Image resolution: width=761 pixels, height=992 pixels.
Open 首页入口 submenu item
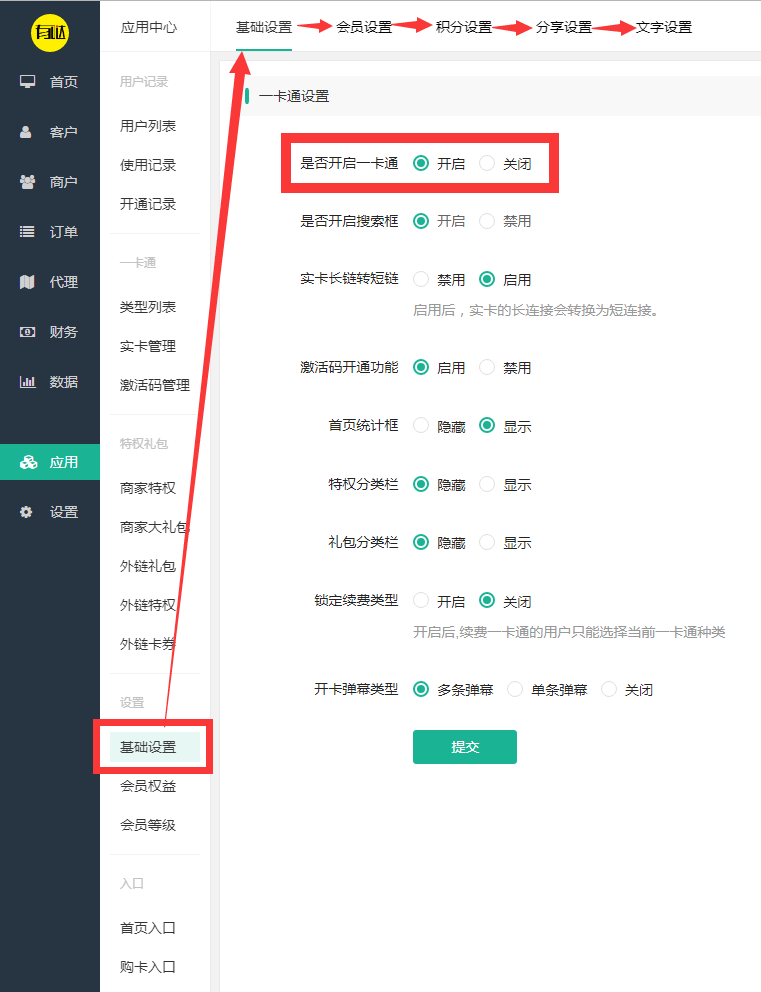148,928
